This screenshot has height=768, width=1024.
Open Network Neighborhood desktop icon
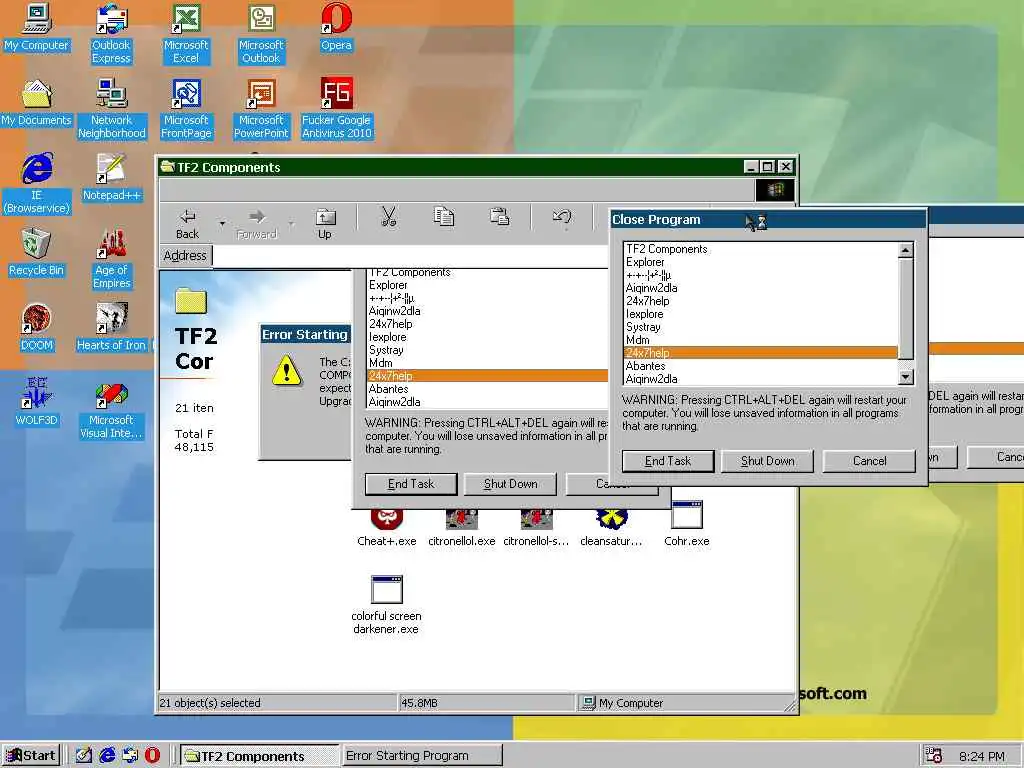point(112,109)
